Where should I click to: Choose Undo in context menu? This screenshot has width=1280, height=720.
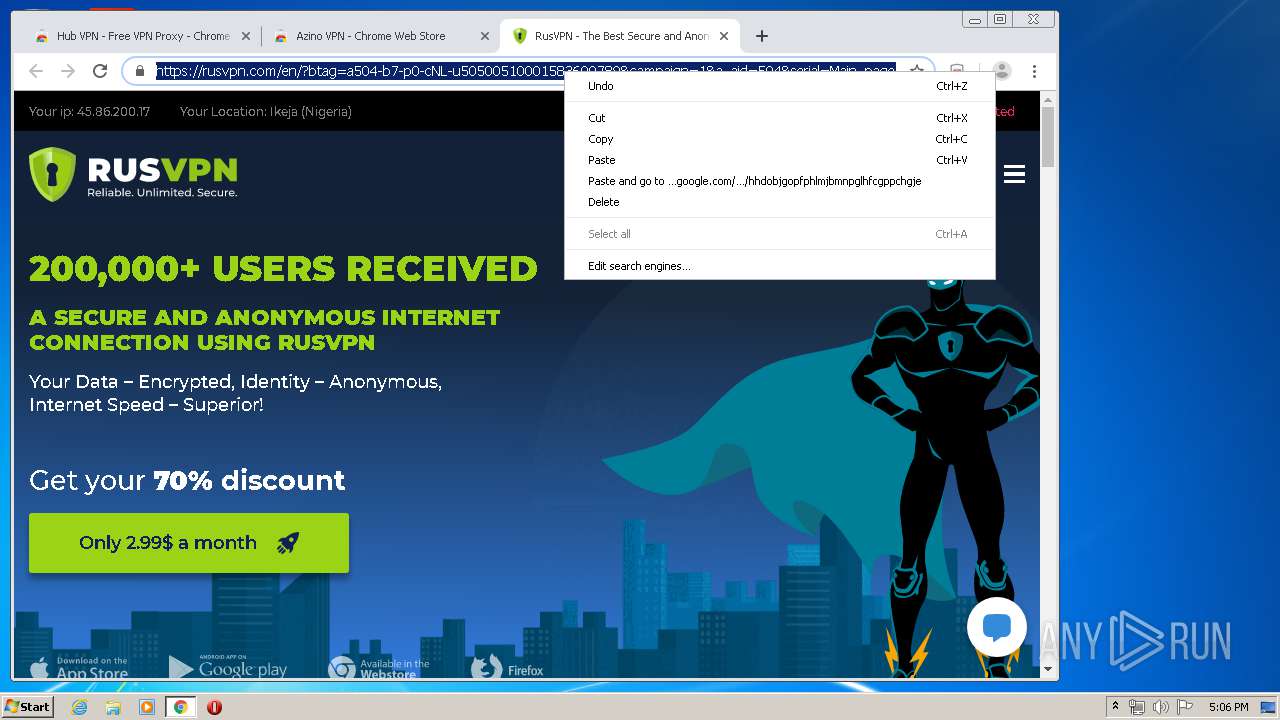point(779,86)
